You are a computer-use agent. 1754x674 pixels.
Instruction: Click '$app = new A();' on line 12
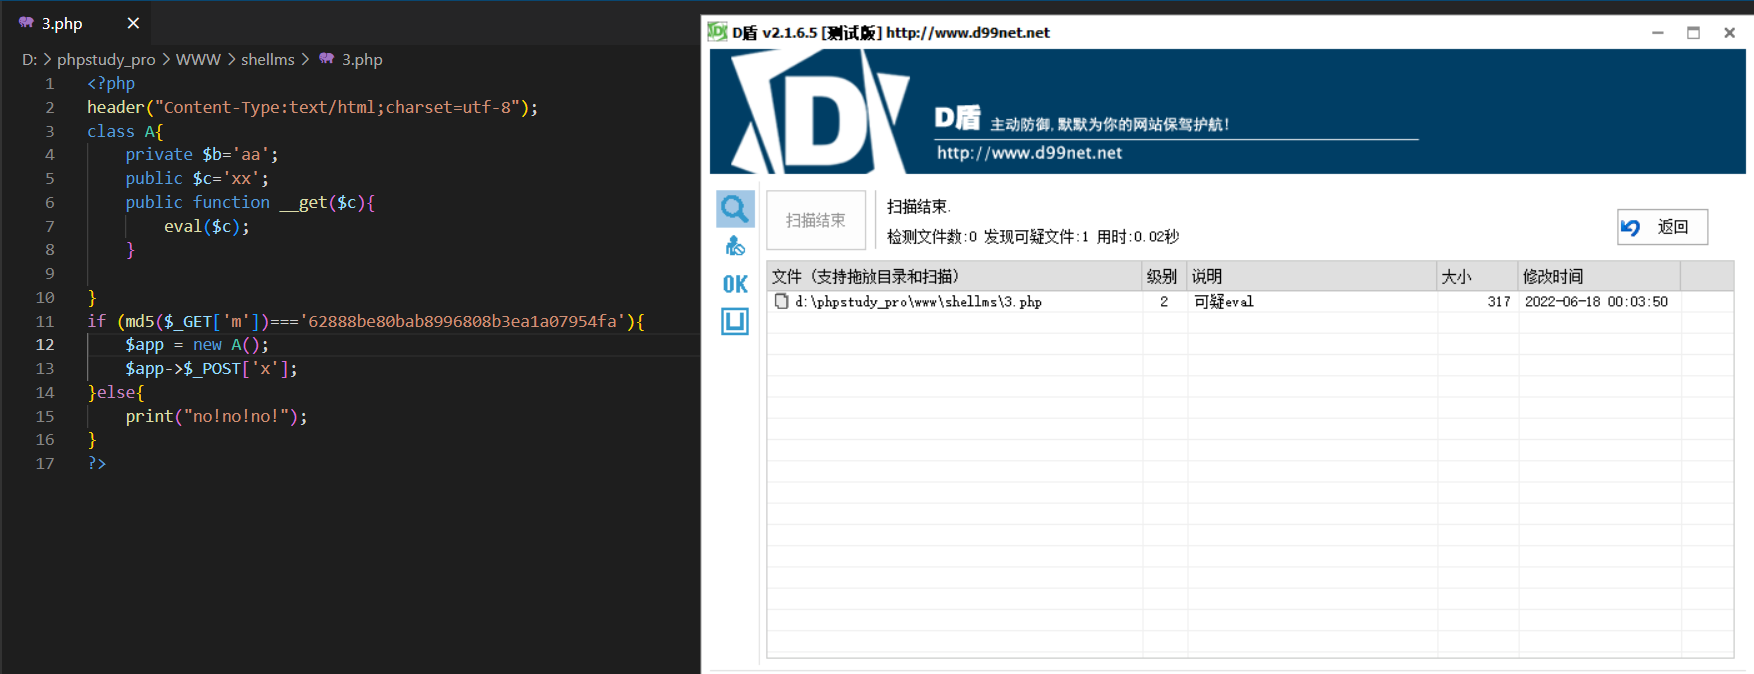197,344
